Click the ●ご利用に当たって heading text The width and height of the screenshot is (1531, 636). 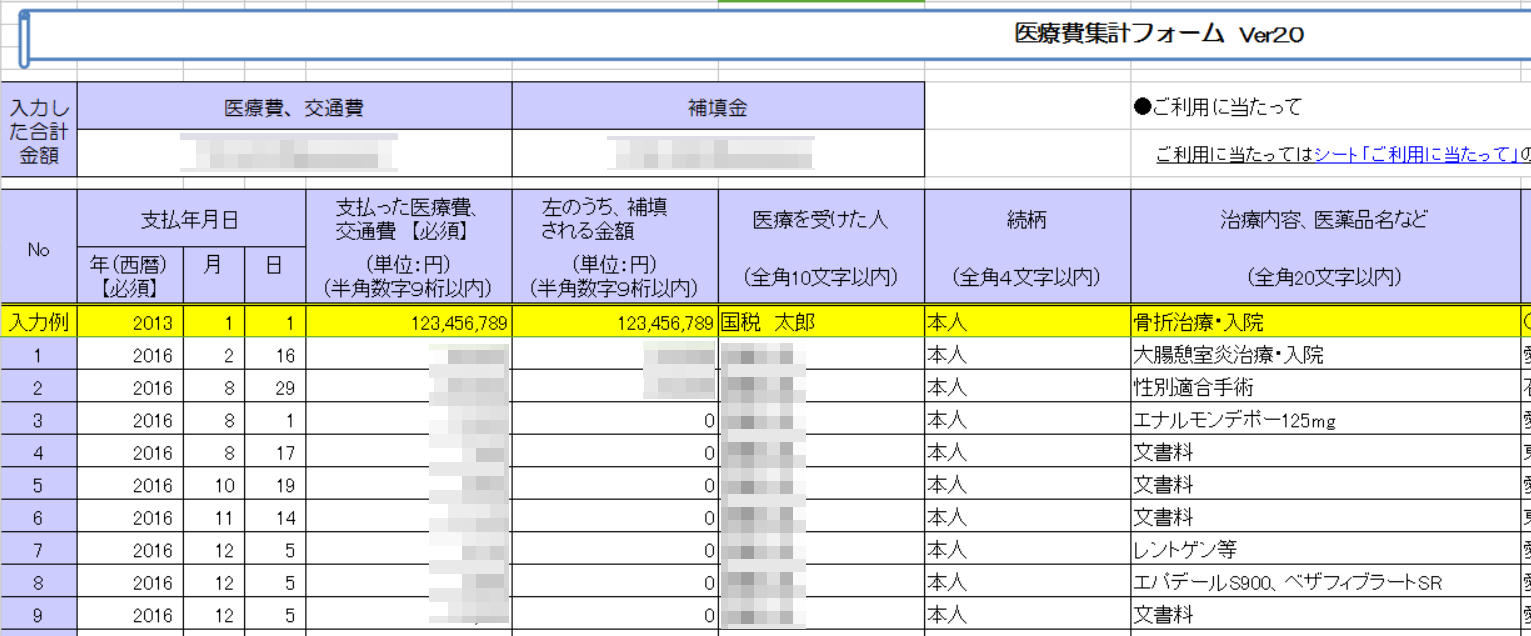click(1218, 107)
